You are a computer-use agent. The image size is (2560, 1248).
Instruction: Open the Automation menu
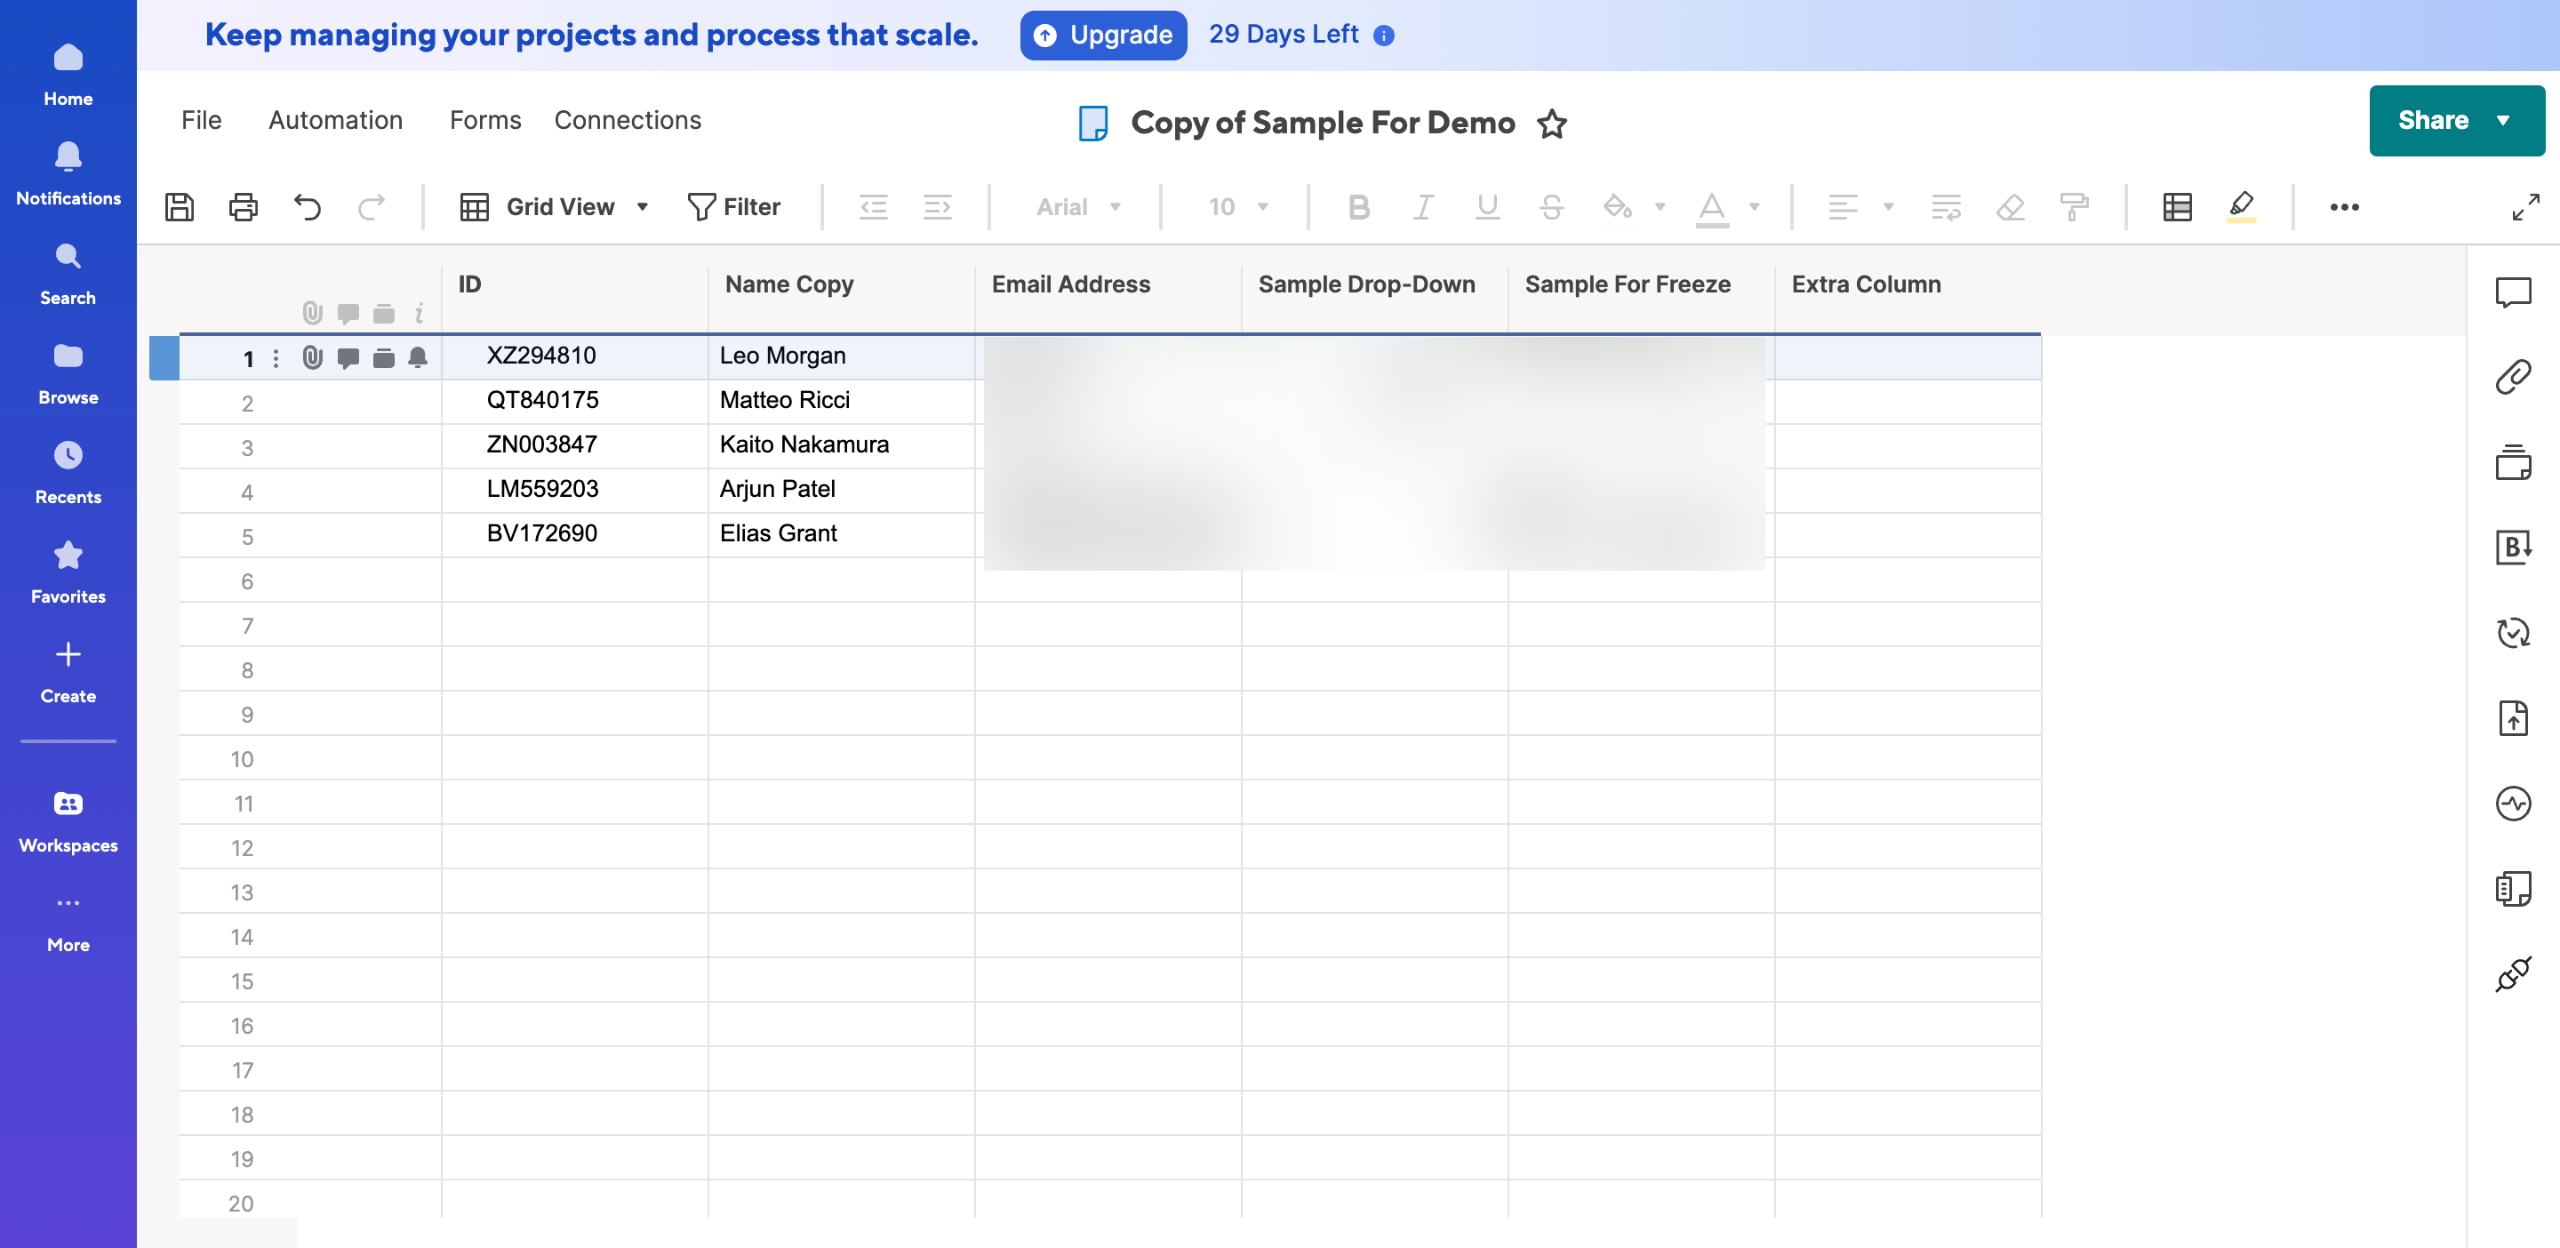tap(335, 120)
